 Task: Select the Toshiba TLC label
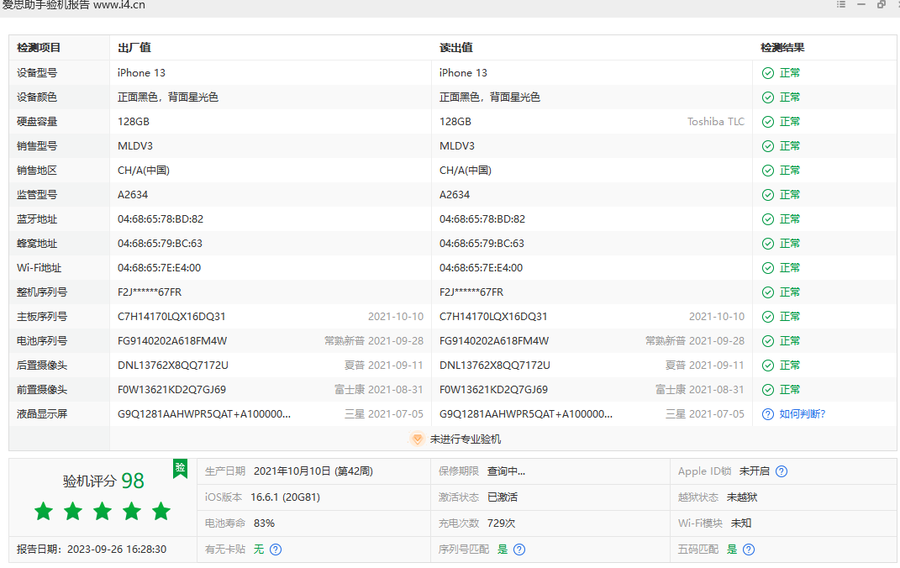tap(716, 122)
